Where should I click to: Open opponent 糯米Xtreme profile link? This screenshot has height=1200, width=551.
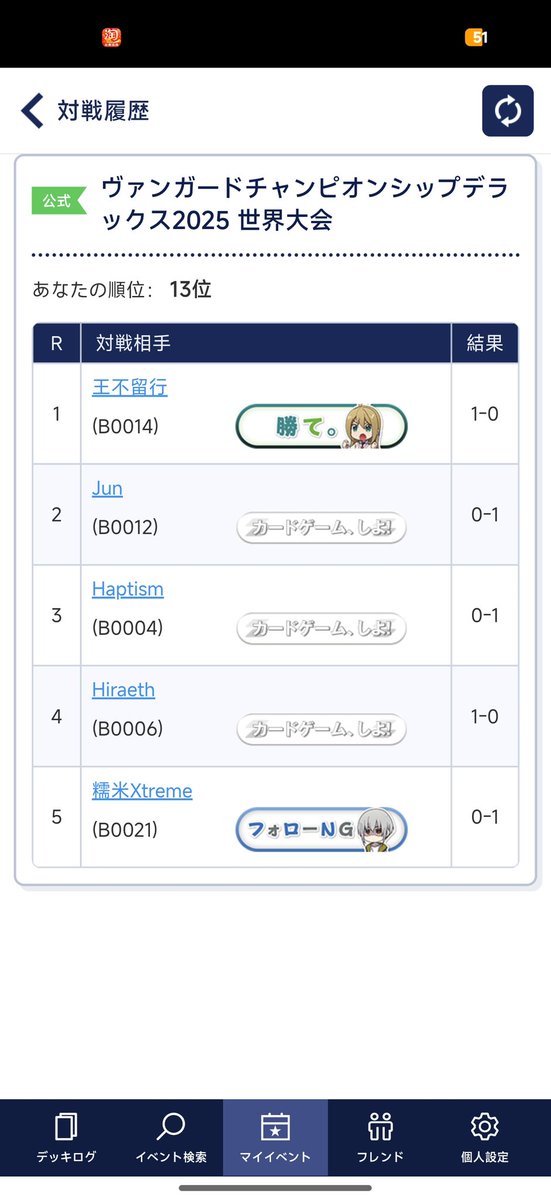(142, 791)
